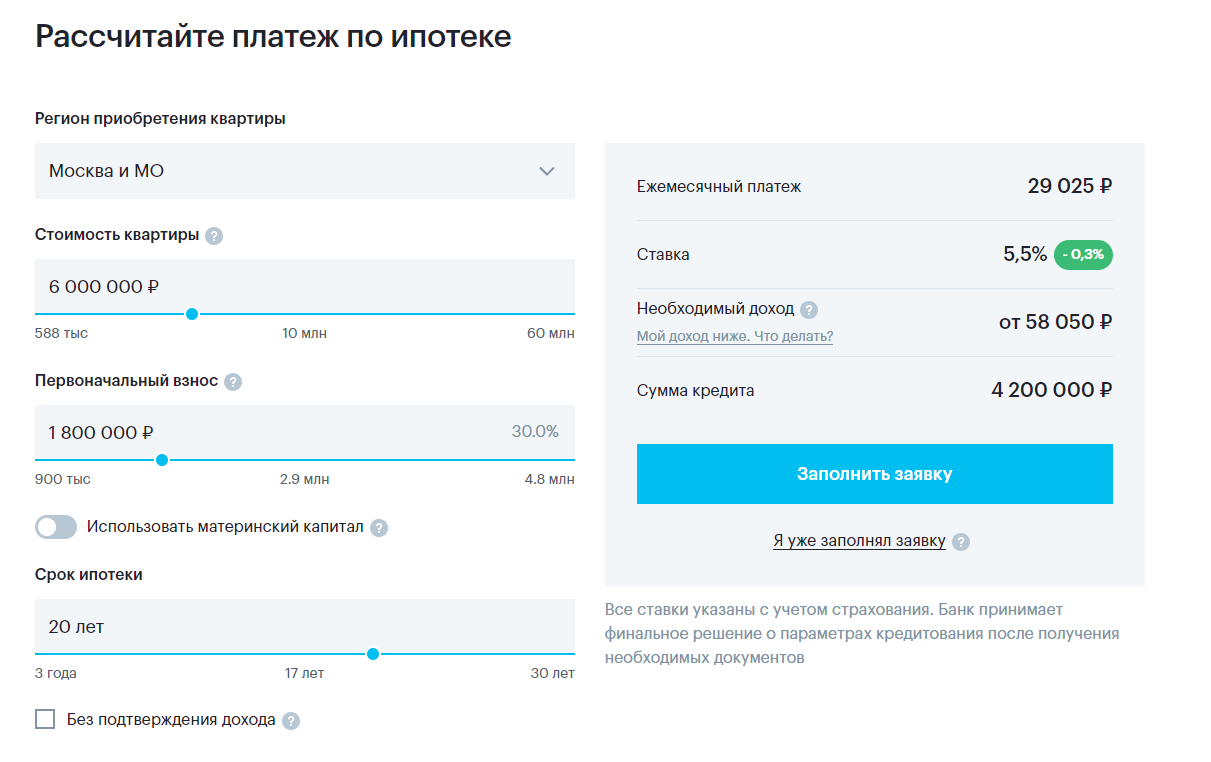This screenshot has width=1211, height=762.
Task: Click help icon next to Необходимый доход
Action: point(809,310)
